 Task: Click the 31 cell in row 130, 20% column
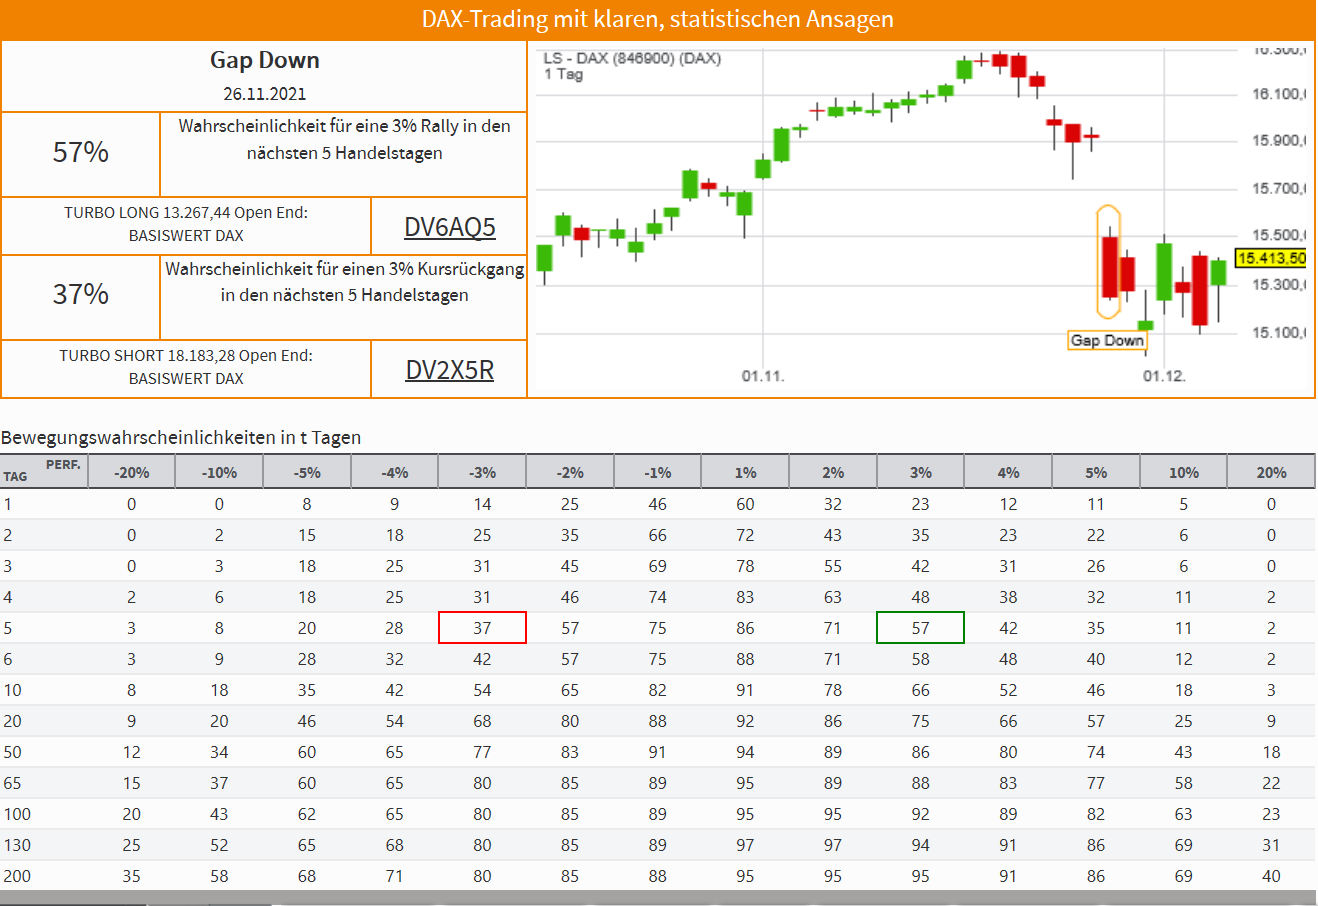coord(1271,845)
